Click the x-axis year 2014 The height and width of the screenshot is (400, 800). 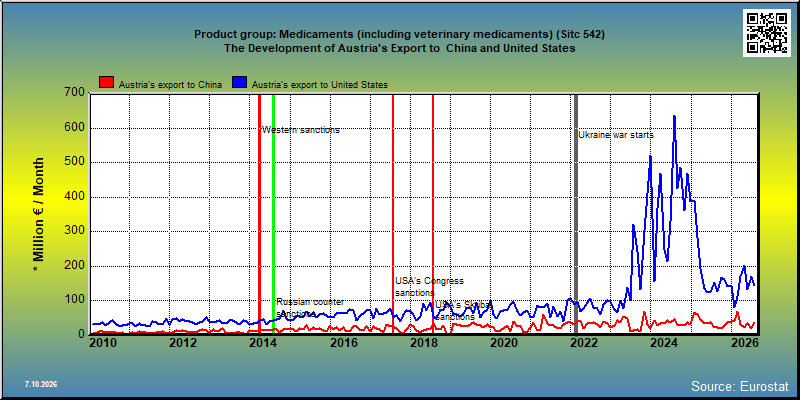pos(262,342)
